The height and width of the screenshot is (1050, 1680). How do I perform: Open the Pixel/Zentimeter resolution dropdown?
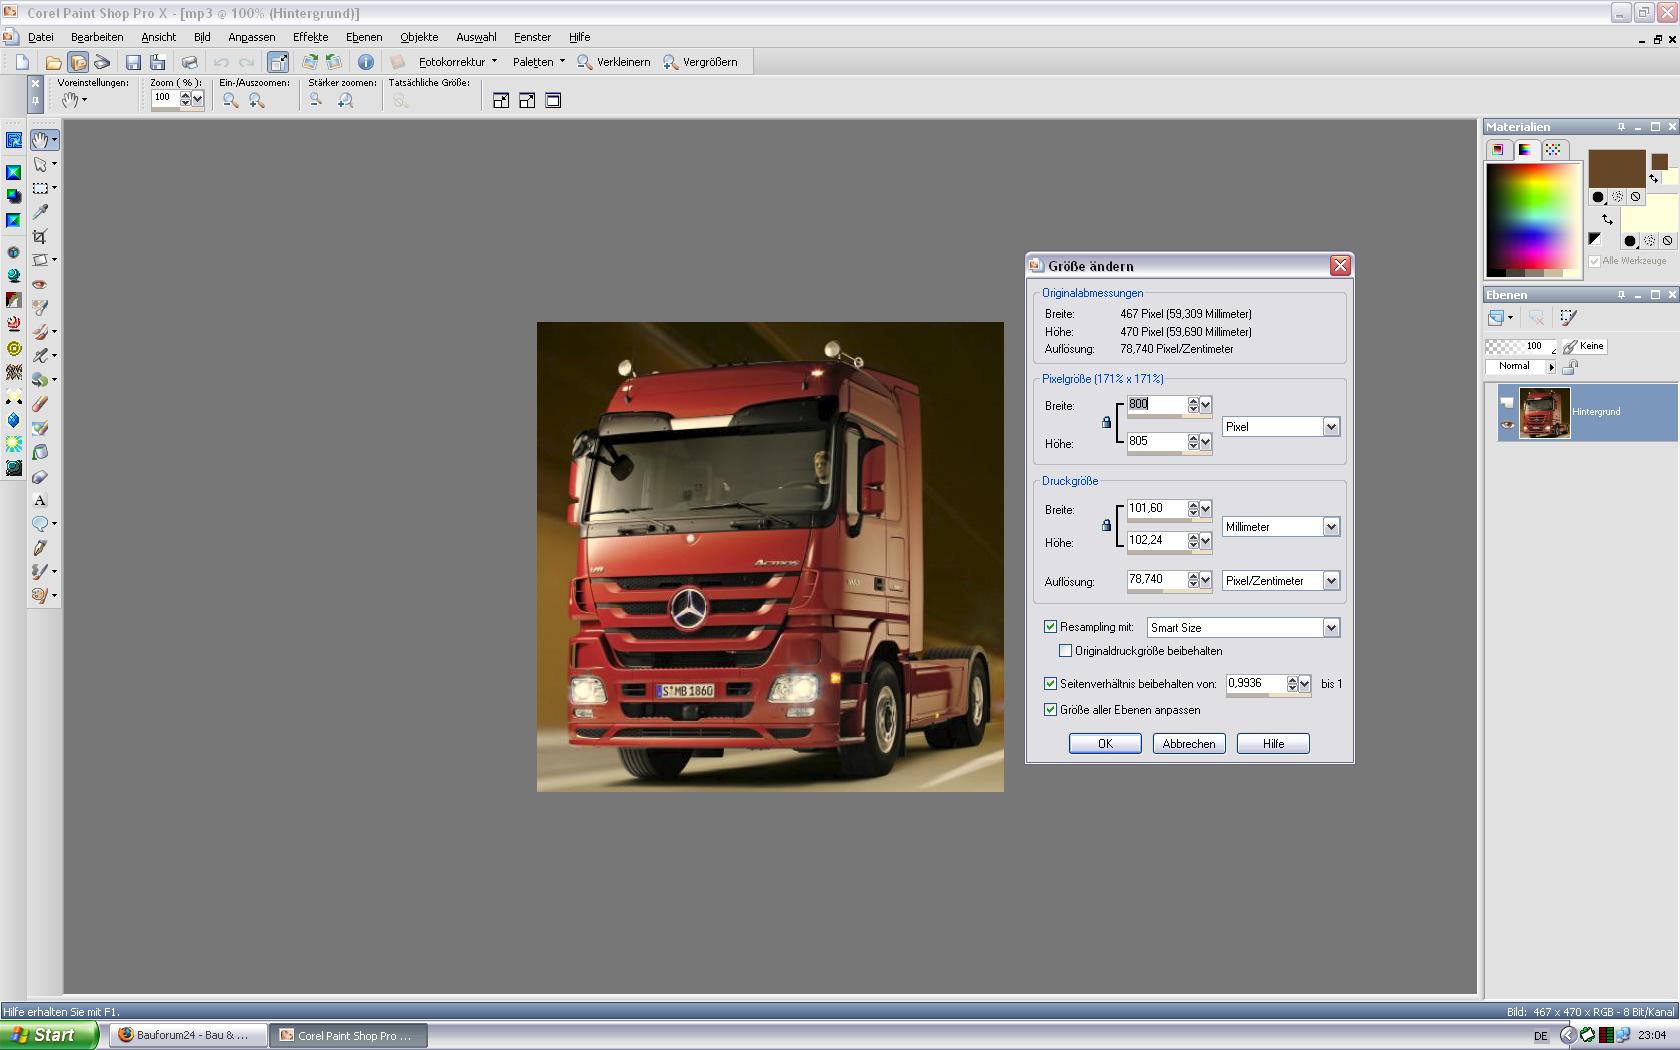tap(1331, 581)
